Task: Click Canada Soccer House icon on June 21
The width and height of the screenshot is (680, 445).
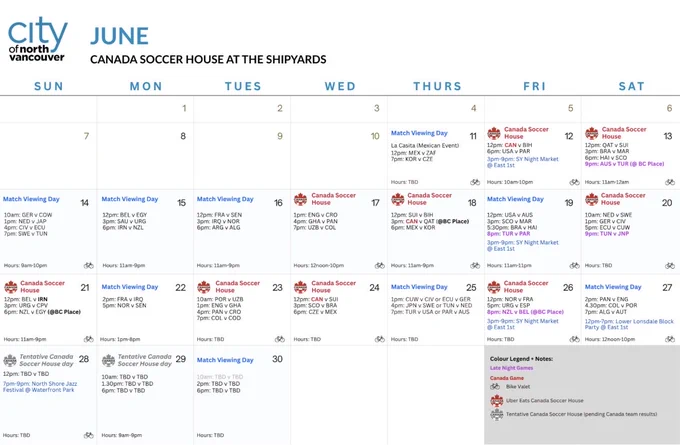Action: pos(10,287)
